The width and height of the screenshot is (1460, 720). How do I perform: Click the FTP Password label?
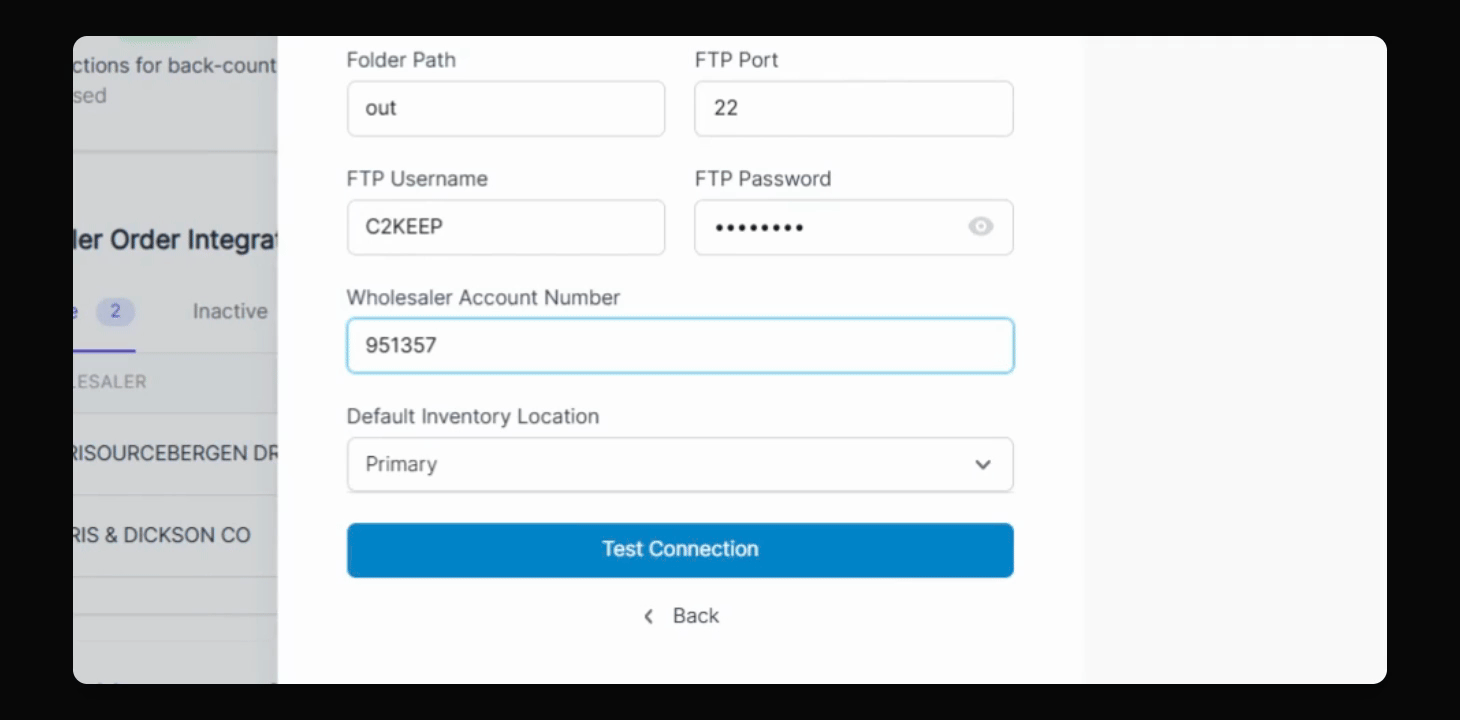point(762,178)
